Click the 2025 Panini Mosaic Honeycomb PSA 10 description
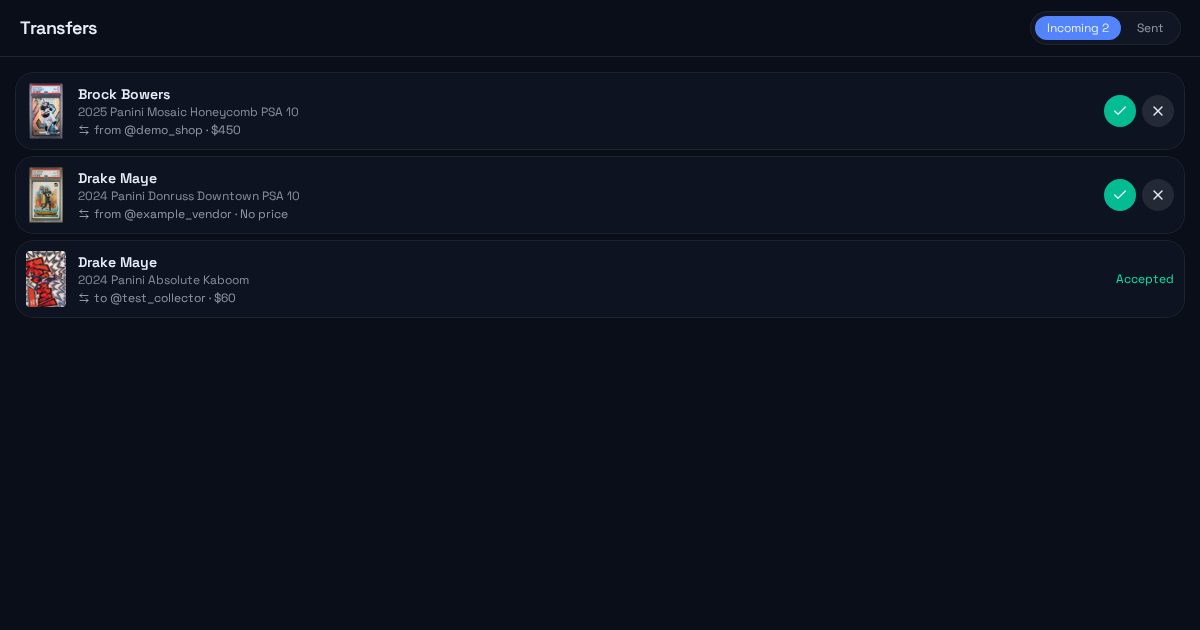Image resolution: width=1200 pixels, height=630 pixels. tap(188, 112)
